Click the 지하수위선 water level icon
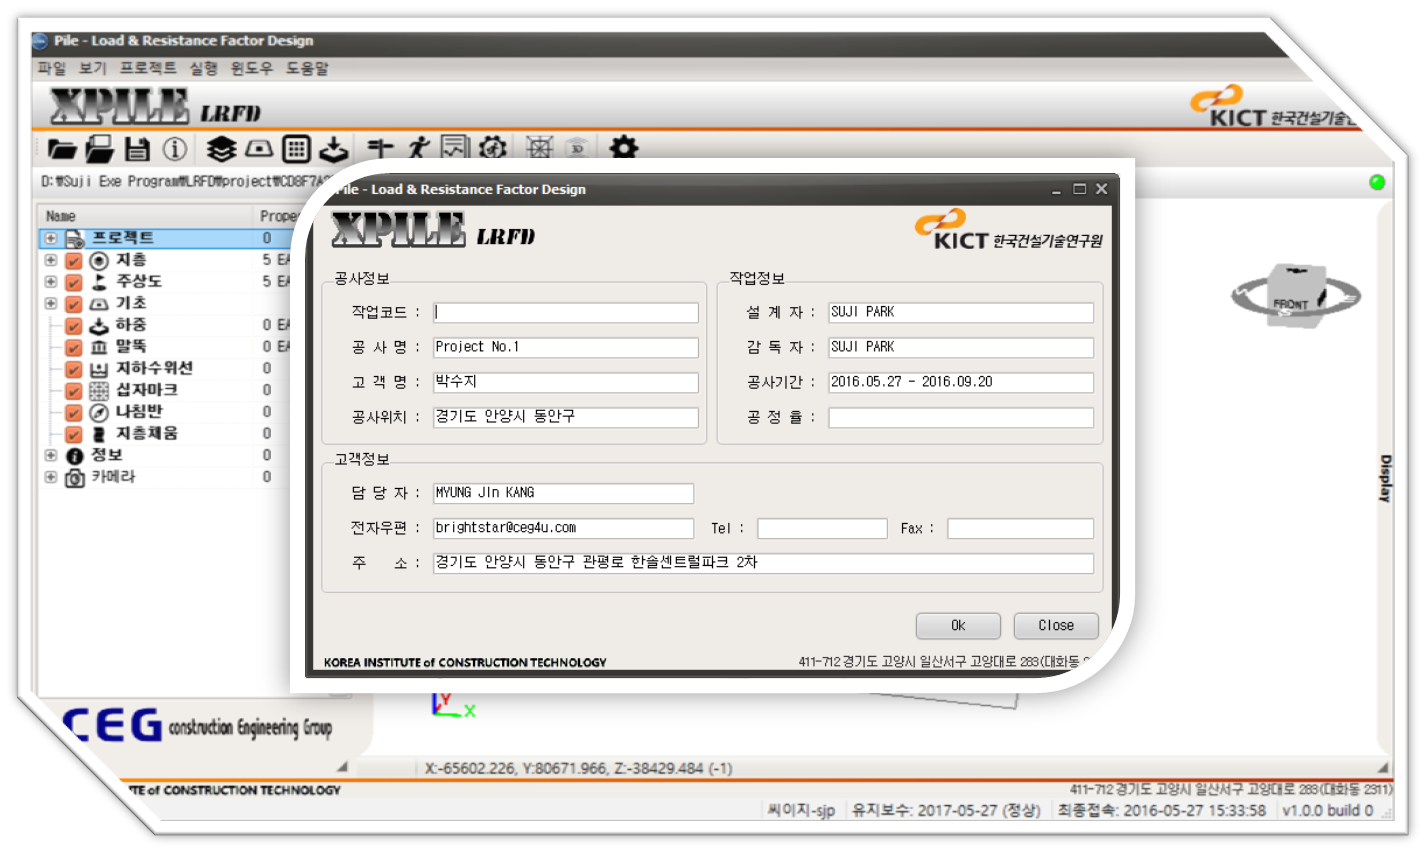Image resolution: width=1425 pixels, height=851 pixels. (x=99, y=369)
